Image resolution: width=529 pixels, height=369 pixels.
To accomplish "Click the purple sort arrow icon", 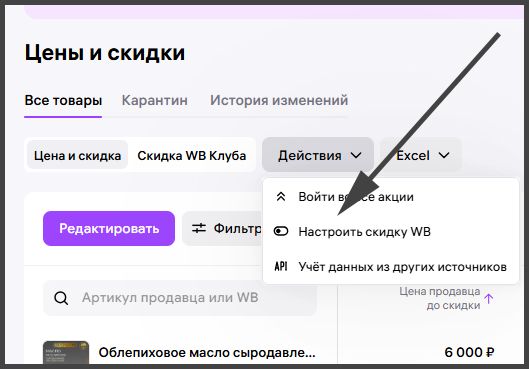I will 489,298.
